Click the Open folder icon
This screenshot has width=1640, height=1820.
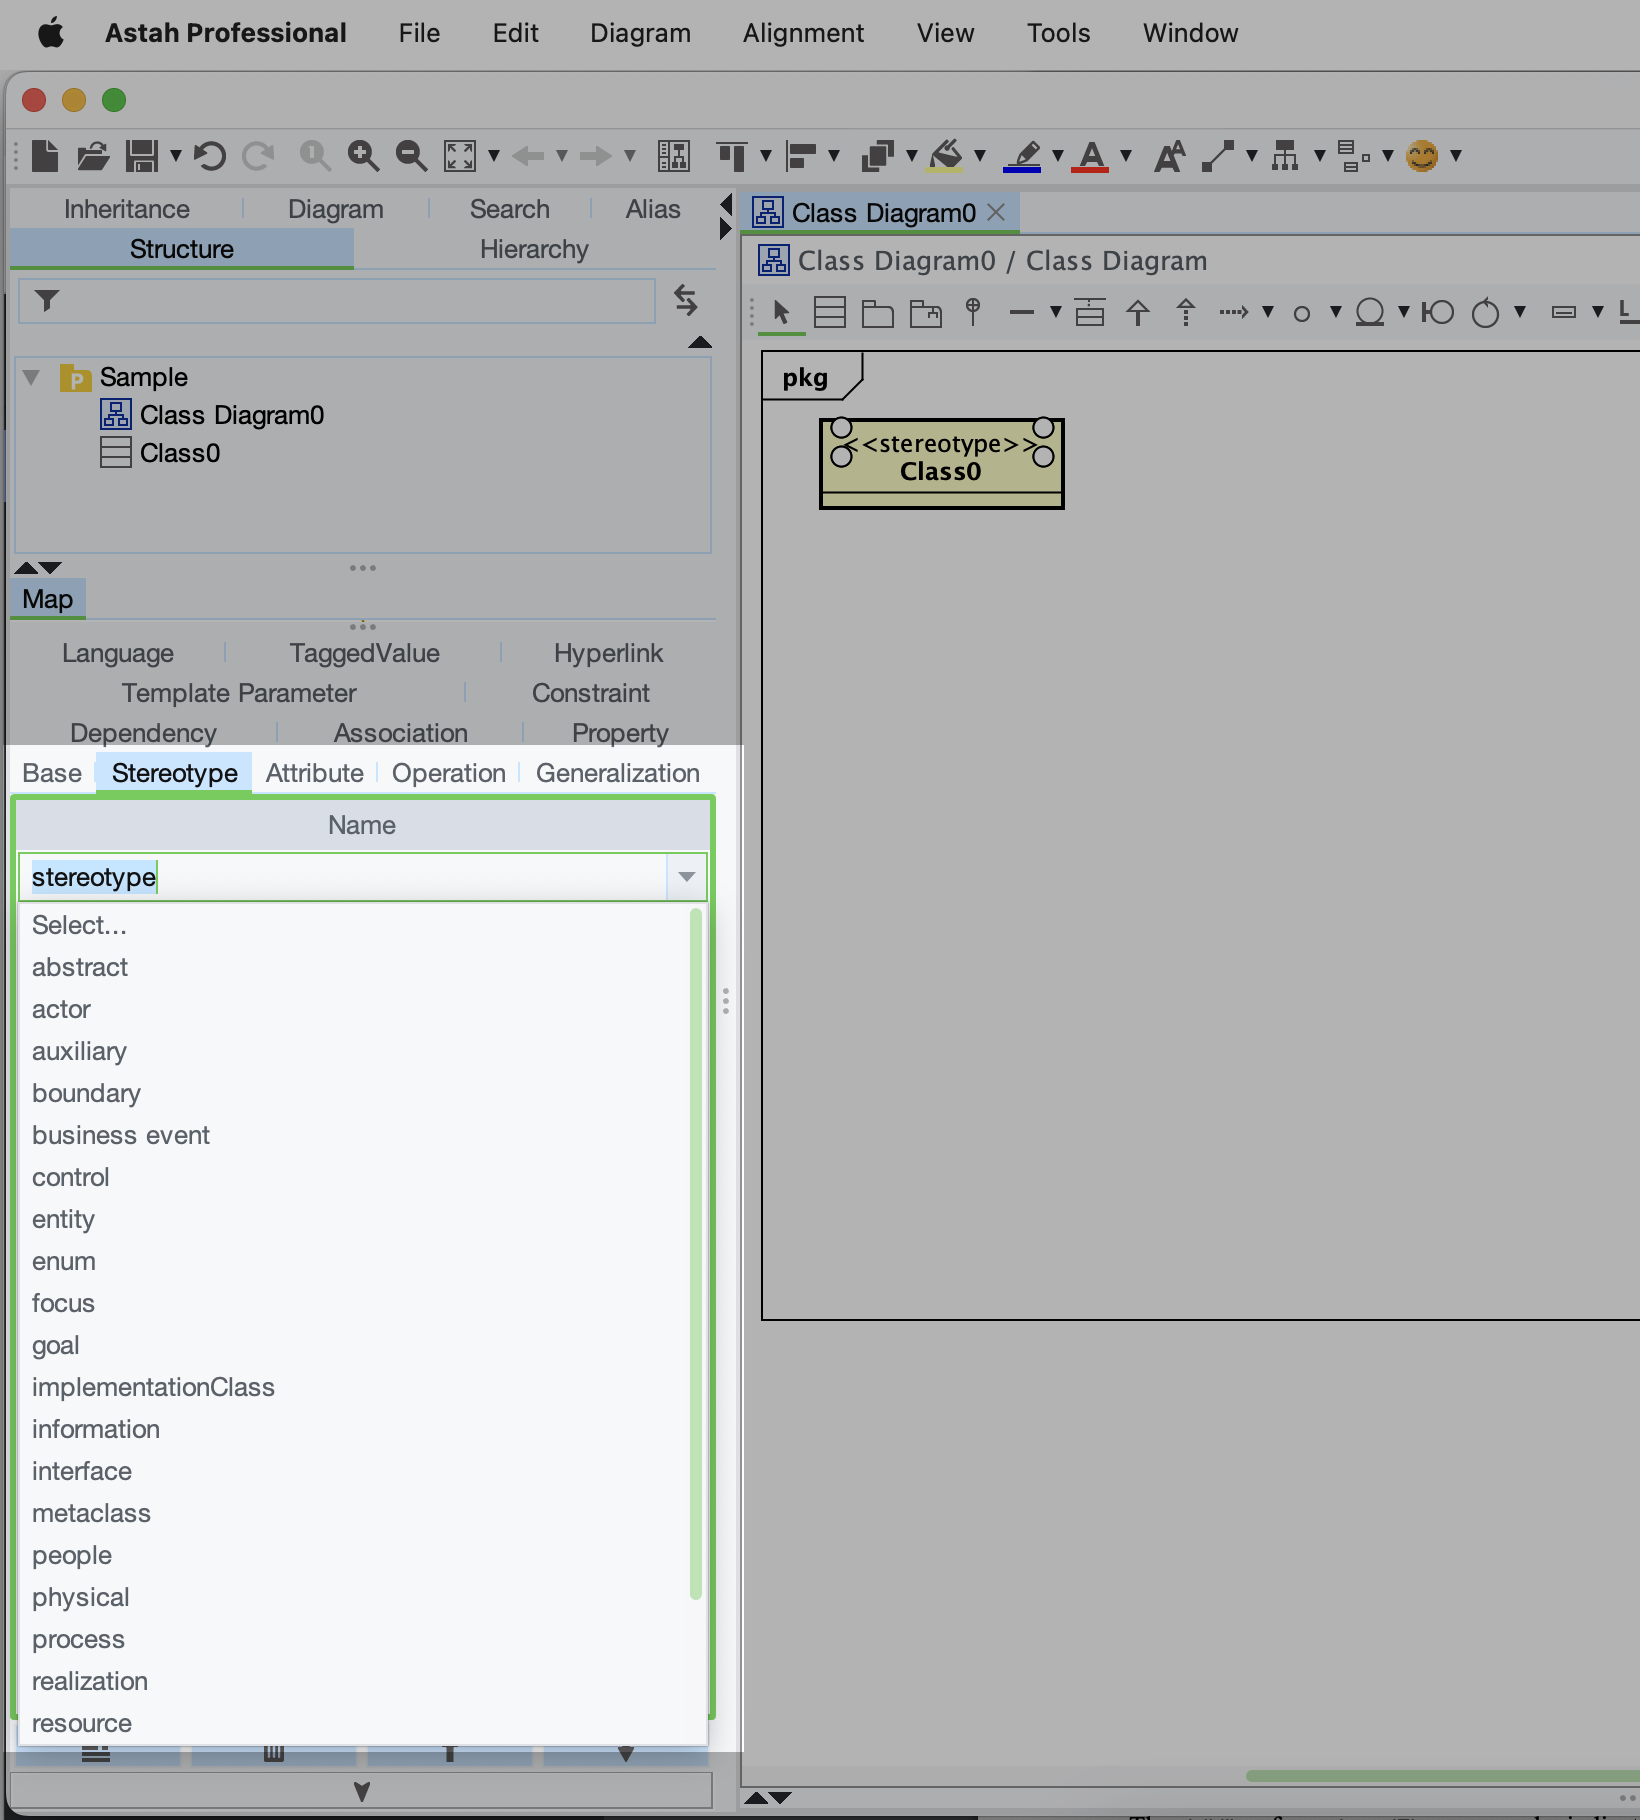93,156
